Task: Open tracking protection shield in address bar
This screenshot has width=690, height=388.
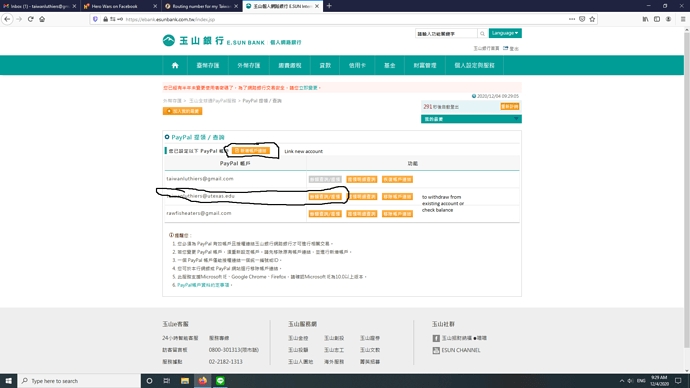Action: 95,19
